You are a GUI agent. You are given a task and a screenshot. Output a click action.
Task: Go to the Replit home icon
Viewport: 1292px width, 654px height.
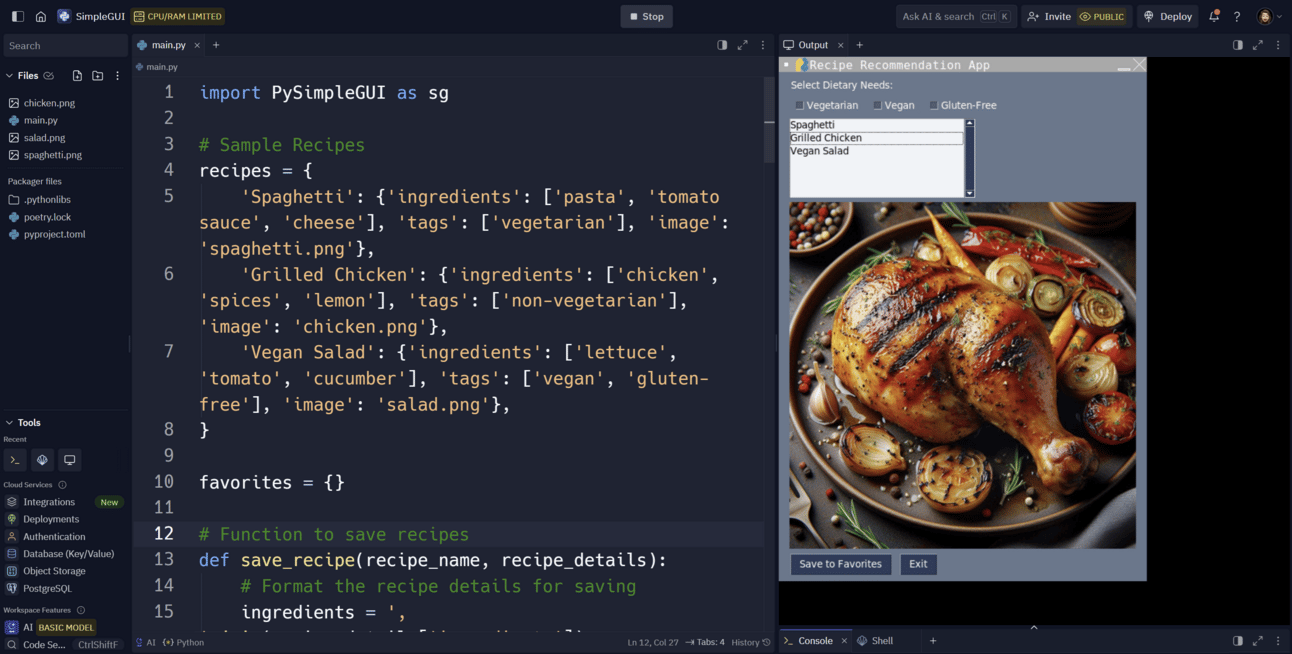pyautogui.click(x=41, y=16)
